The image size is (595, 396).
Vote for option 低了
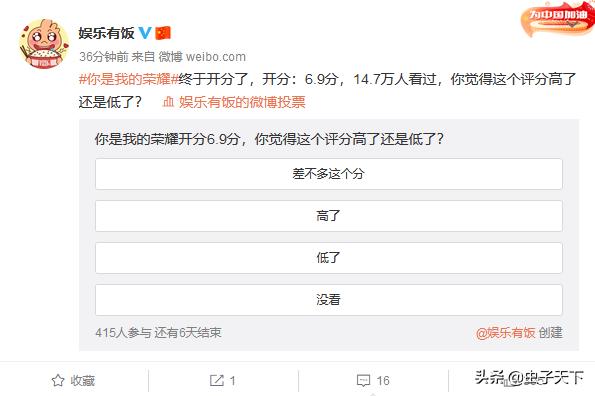(329, 258)
